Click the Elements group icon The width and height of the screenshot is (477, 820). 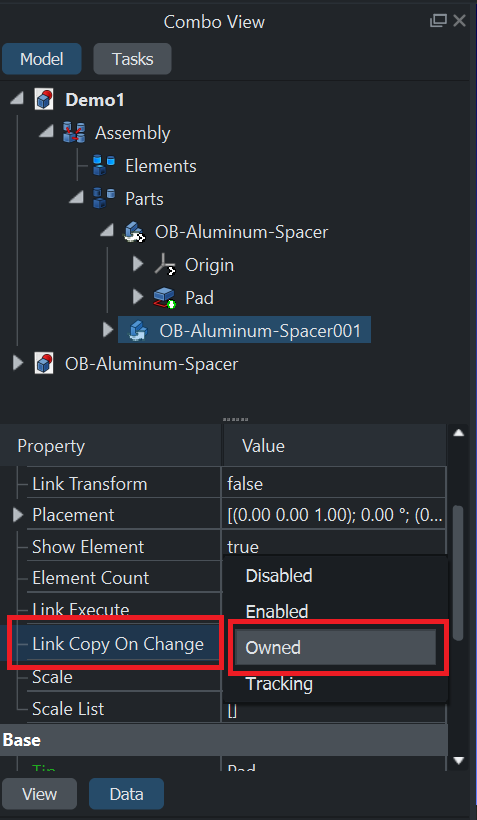[104, 165]
